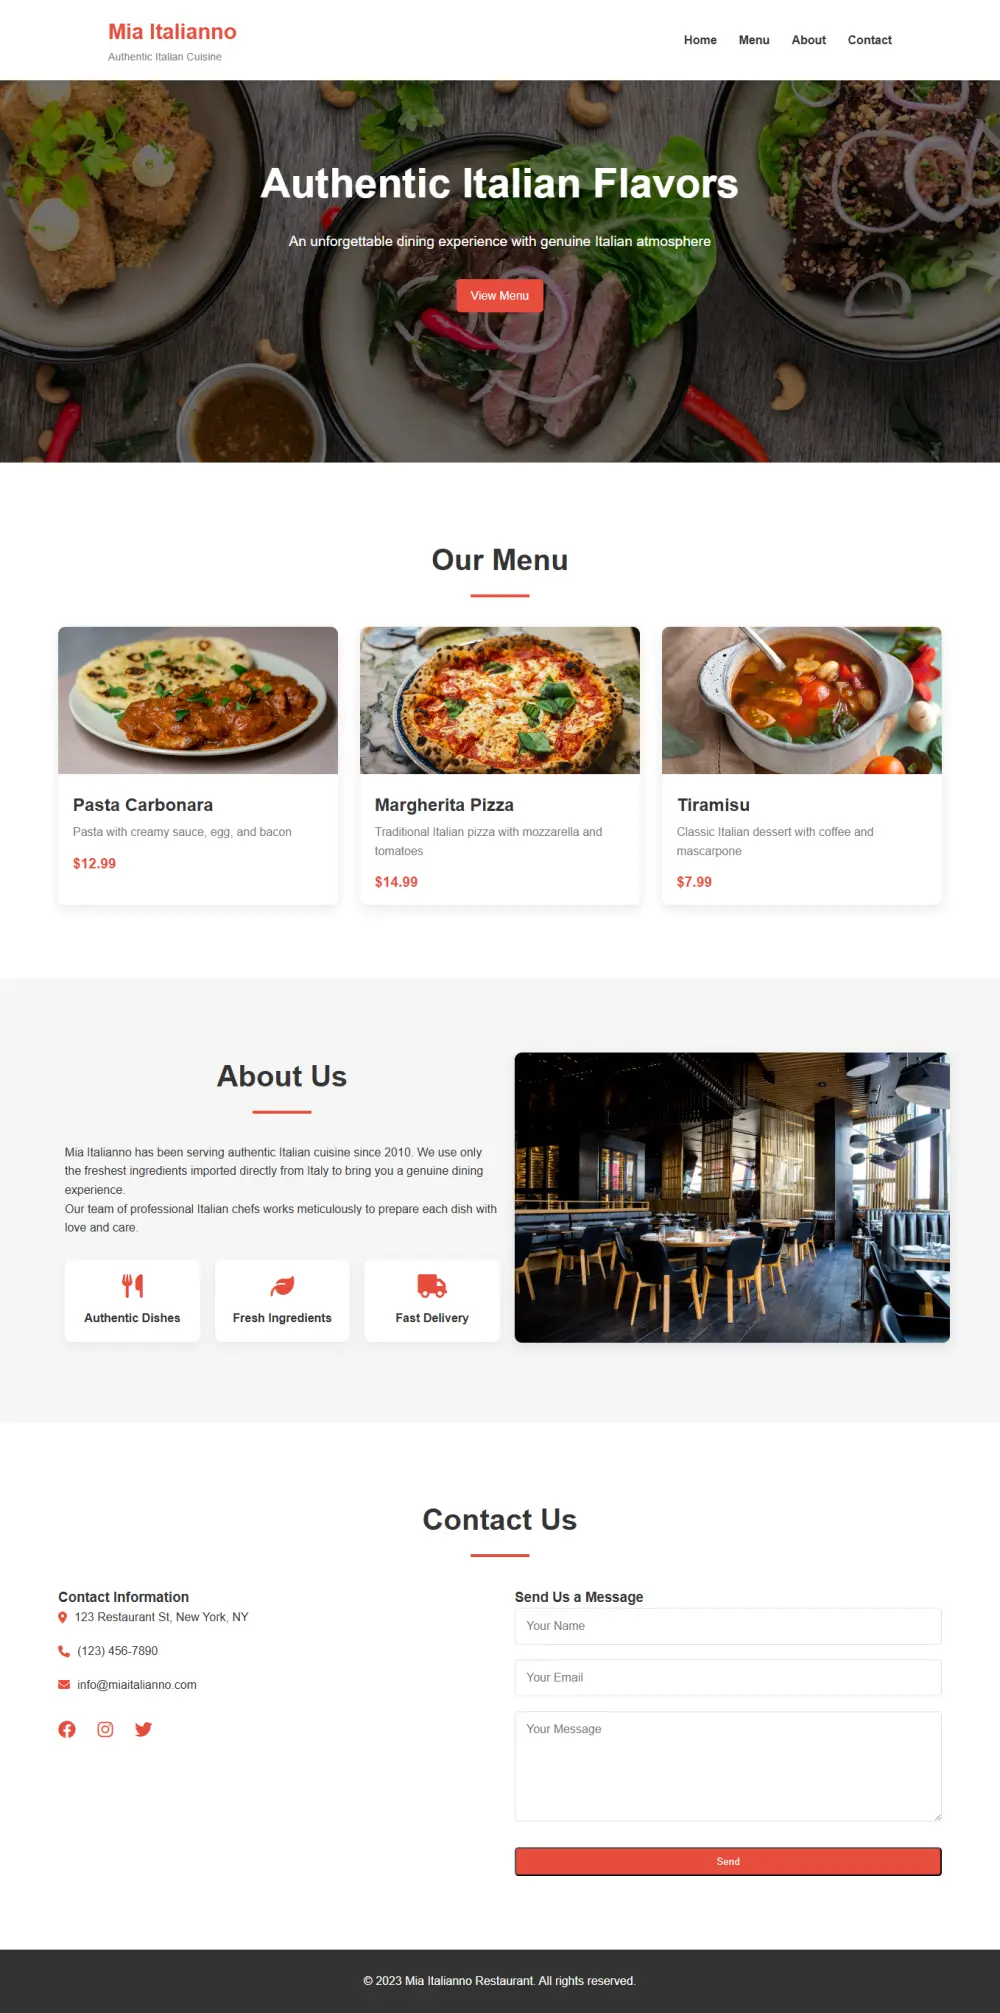Screen dimensions: 1000x2013
Task: Click the phone icon beside the number
Action: (64, 1651)
